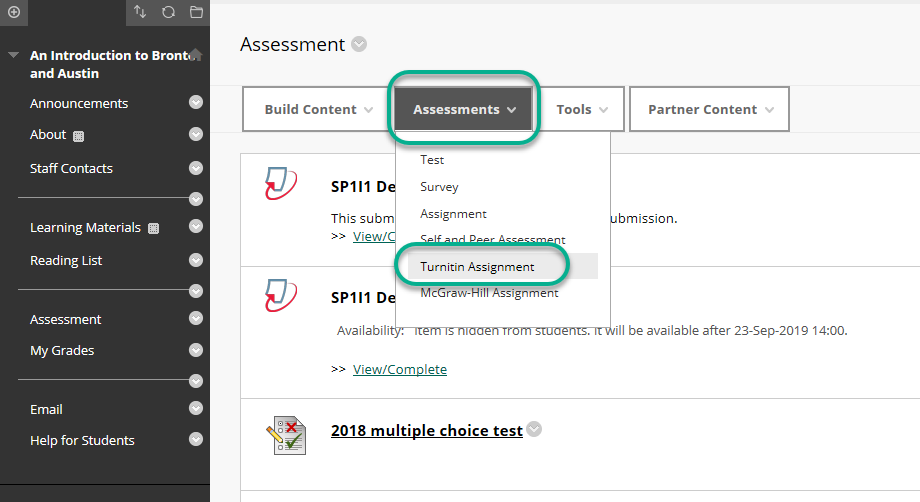Image resolution: width=920 pixels, height=502 pixels.
Task: Click partially hidden View/C link under first item
Action: [374, 236]
